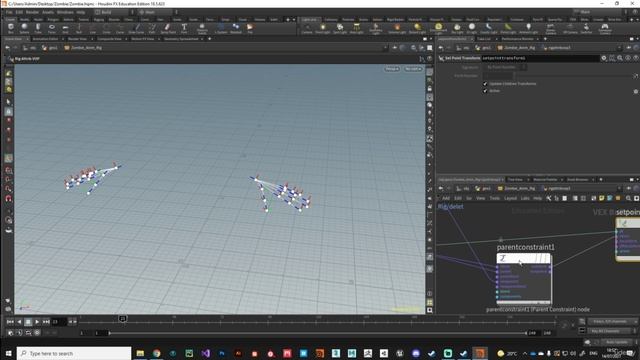Click Zombie_Anim_Rig path in scene view

[83, 48]
